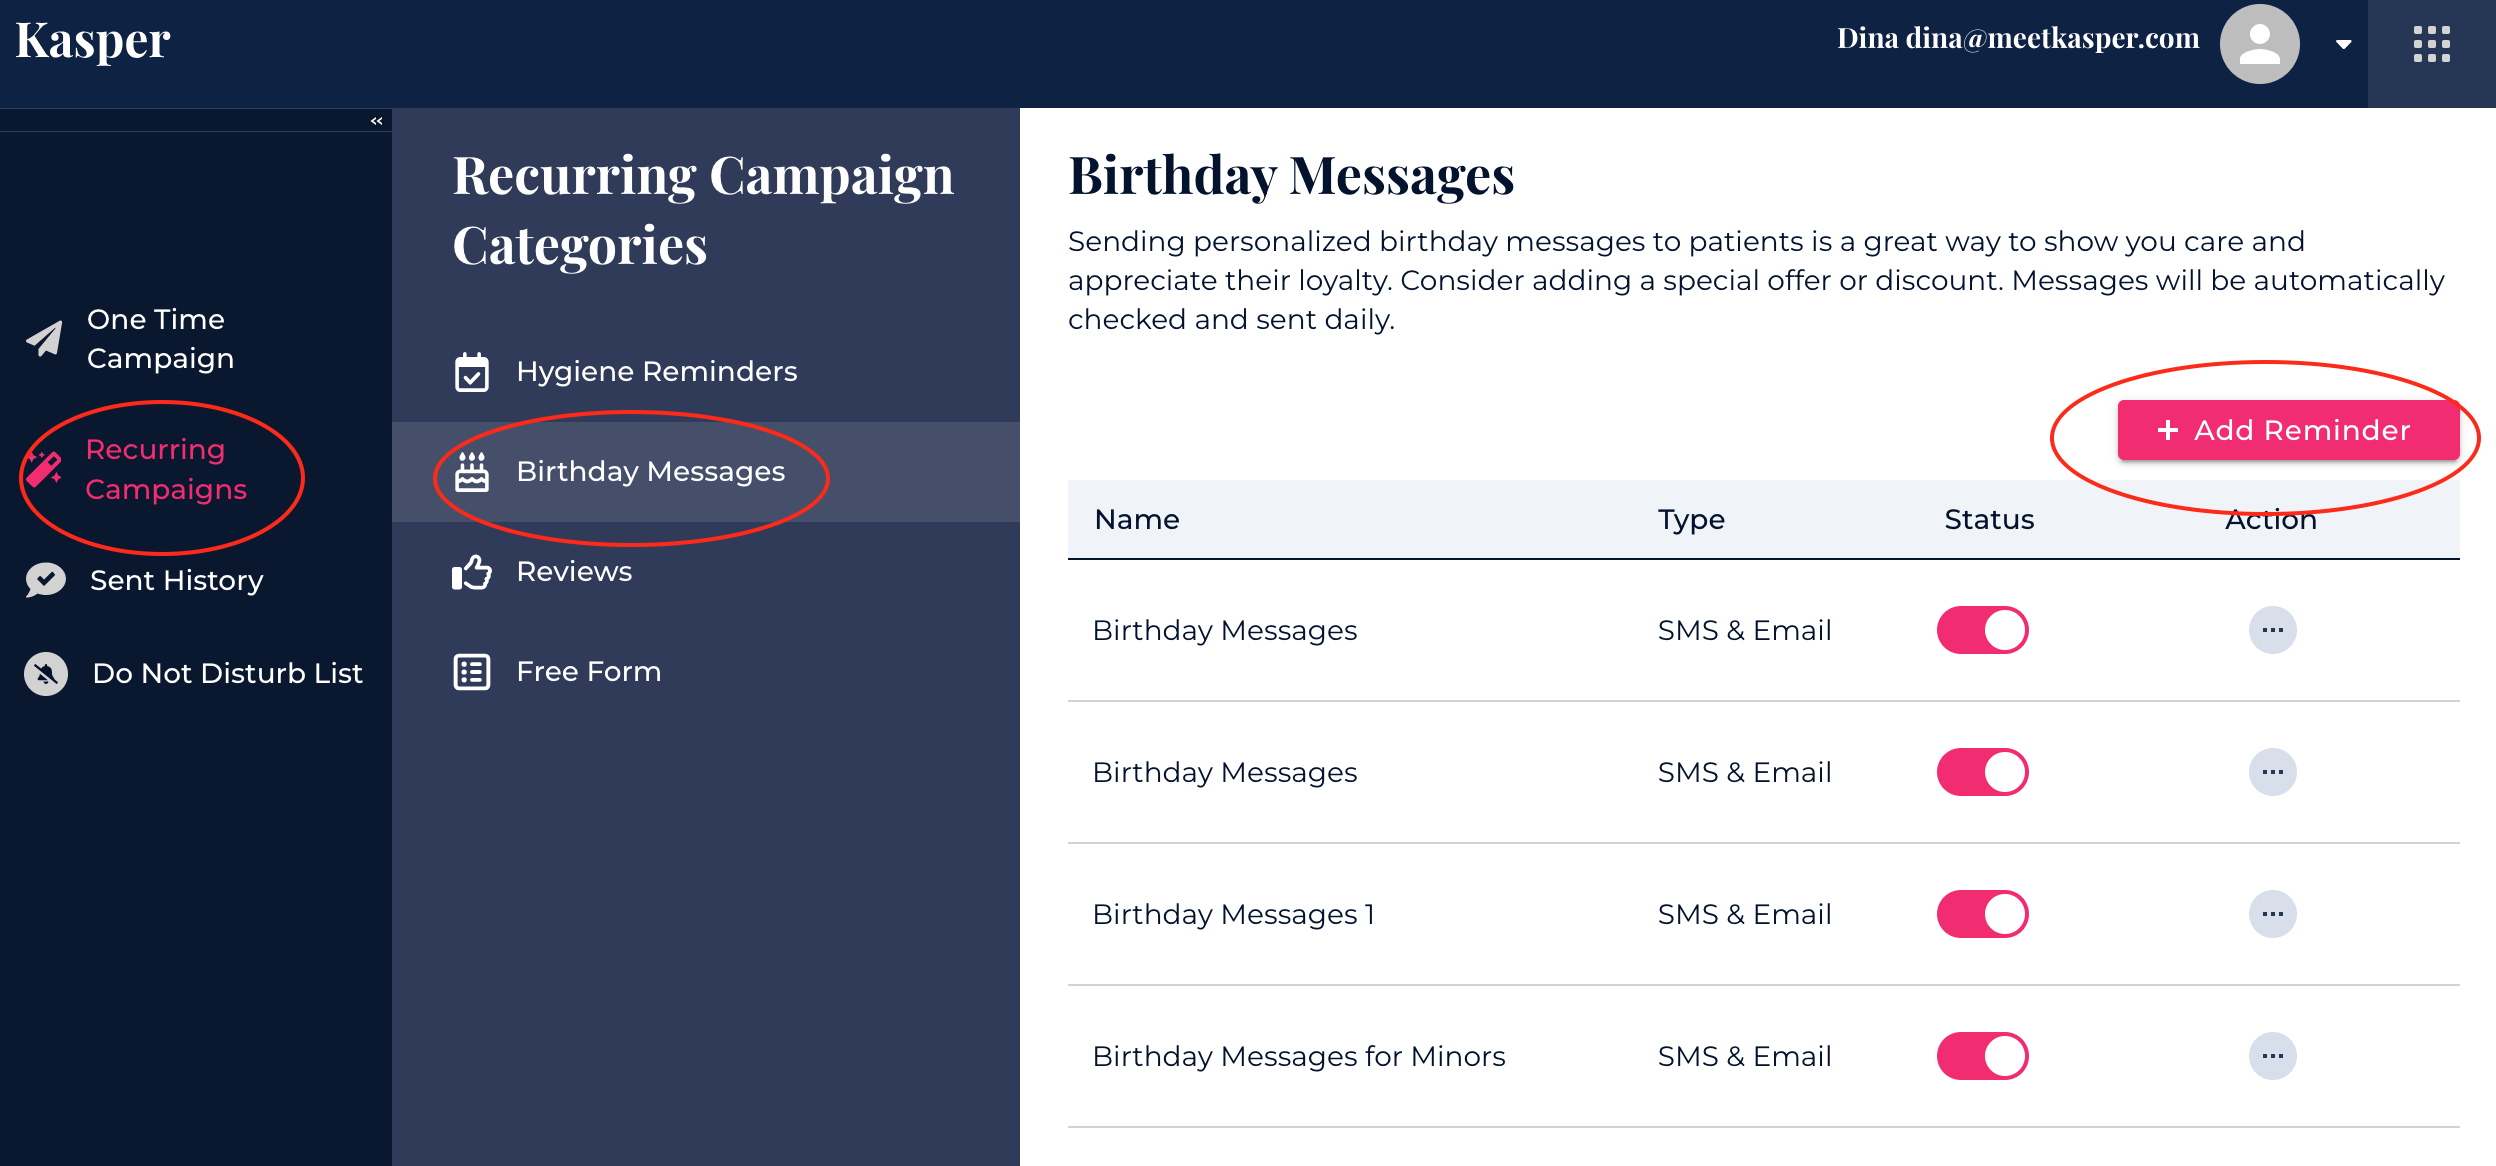Click the Sent History checkmark bubble icon
The image size is (2496, 1166).
click(x=46, y=580)
